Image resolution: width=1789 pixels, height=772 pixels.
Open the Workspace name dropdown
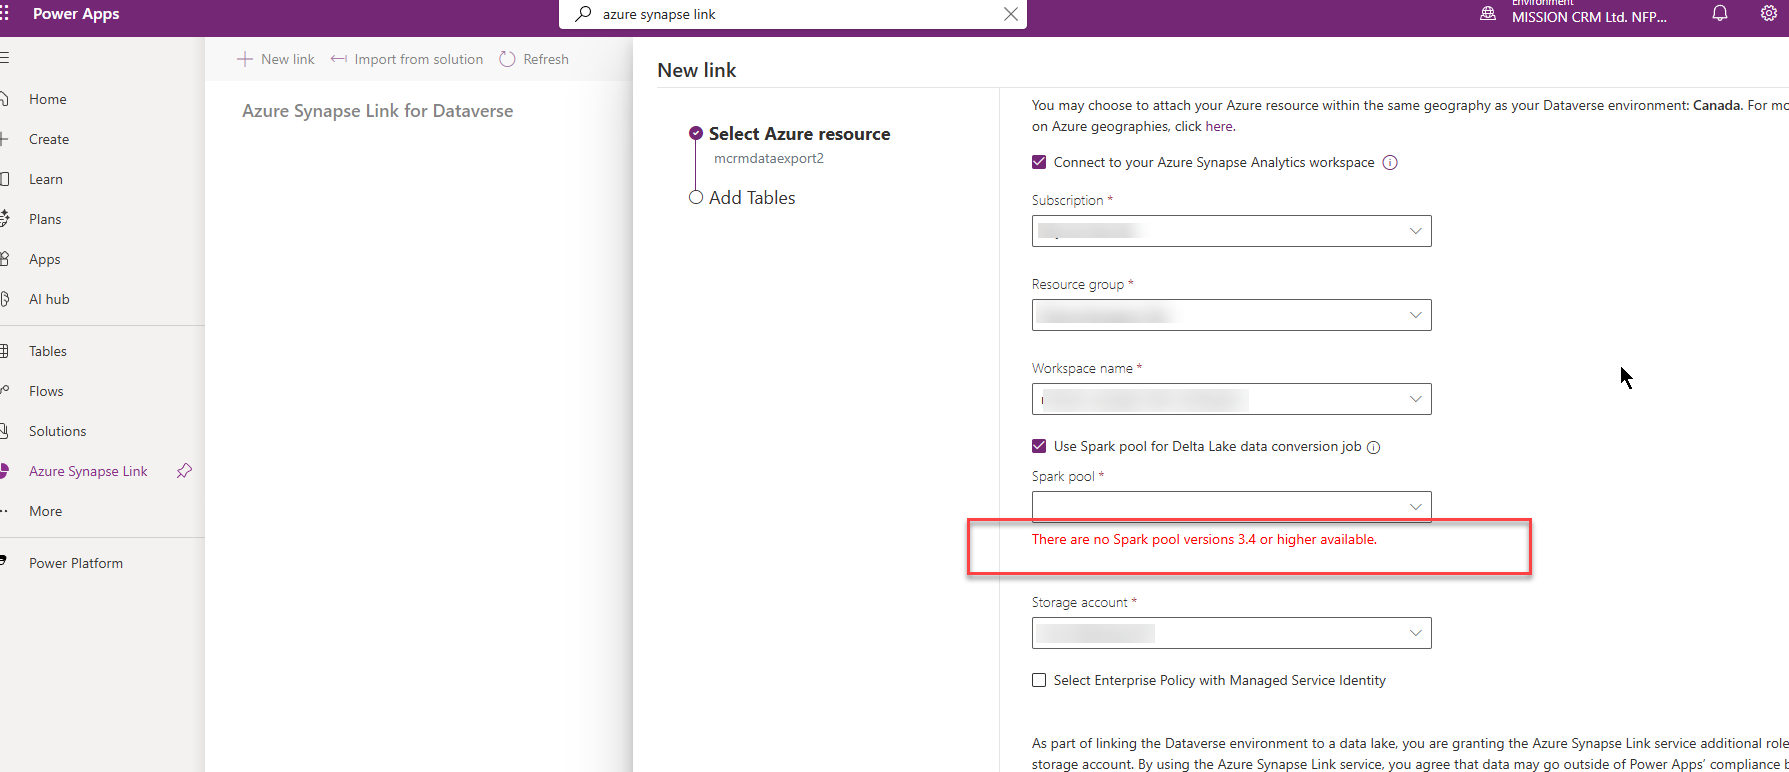(1231, 399)
